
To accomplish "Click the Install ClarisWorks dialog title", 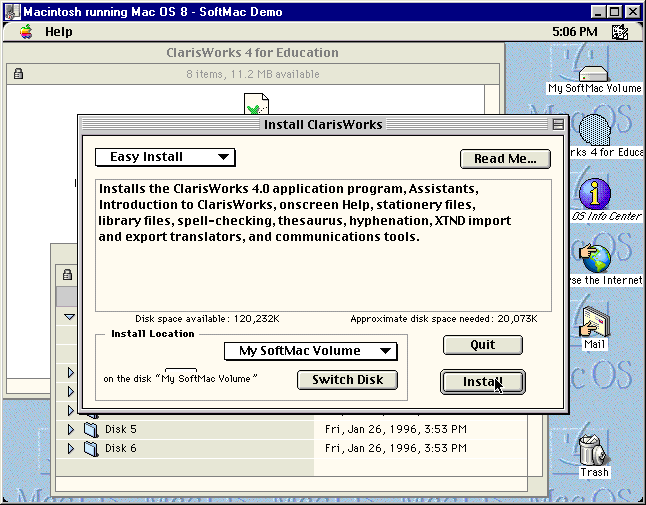I will pyautogui.click(x=323, y=124).
